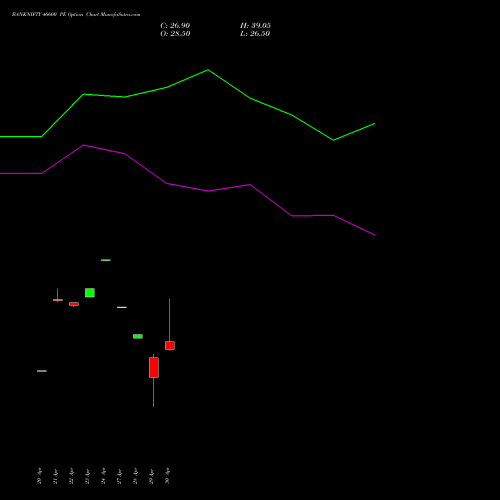Select the high value H: 39.05

(255, 26)
